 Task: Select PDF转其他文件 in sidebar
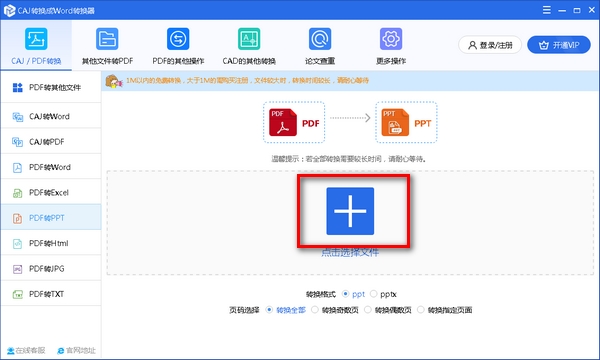(51, 88)
